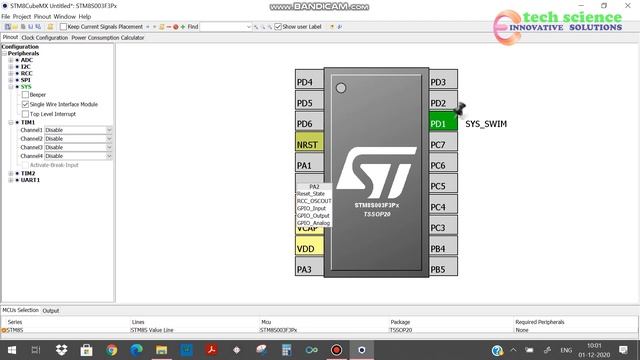Click the New Project toolbar icon

coord(7,27)
